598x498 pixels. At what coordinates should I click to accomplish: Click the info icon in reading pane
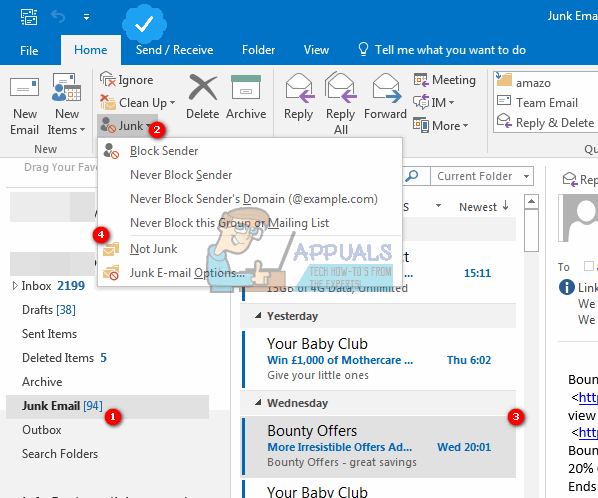tap(567, 287)
